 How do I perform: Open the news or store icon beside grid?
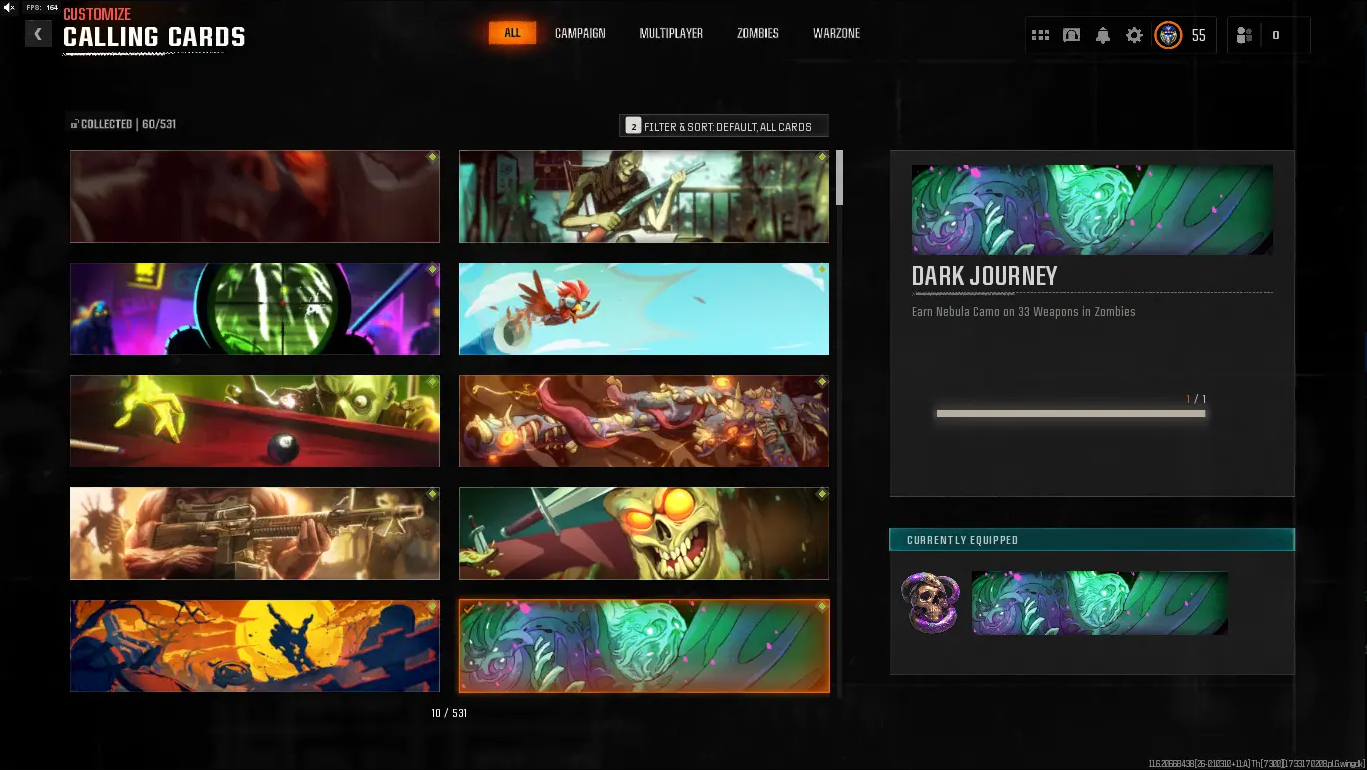click(x=1071, y=35)
